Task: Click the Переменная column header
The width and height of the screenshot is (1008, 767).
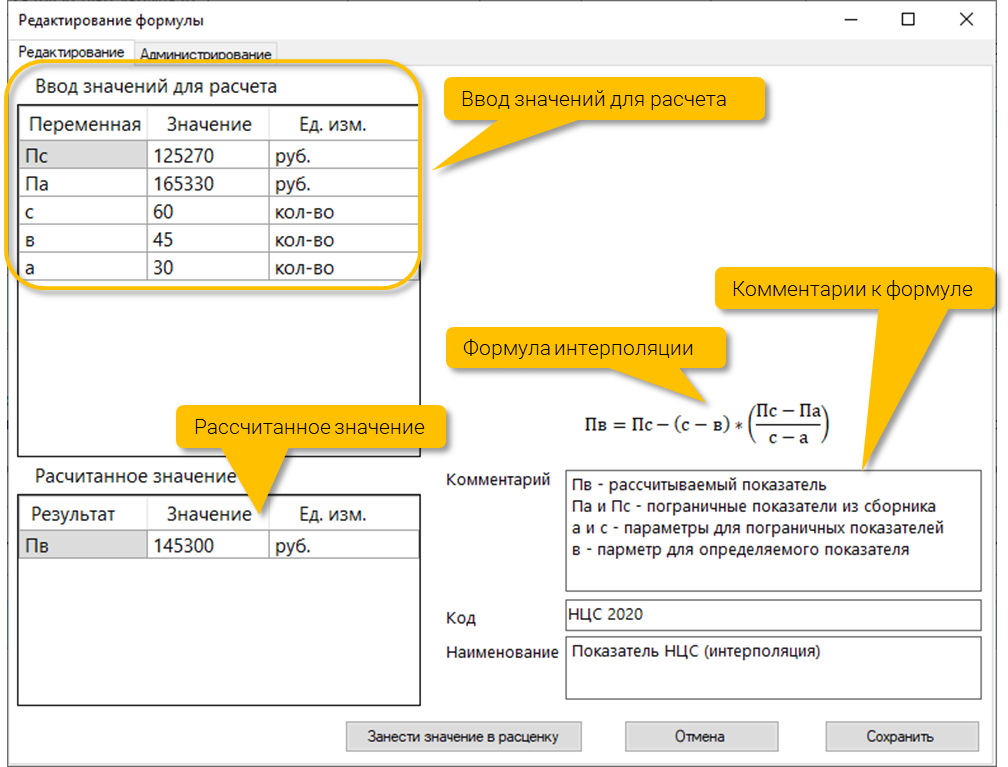Action: click(84, 124)
